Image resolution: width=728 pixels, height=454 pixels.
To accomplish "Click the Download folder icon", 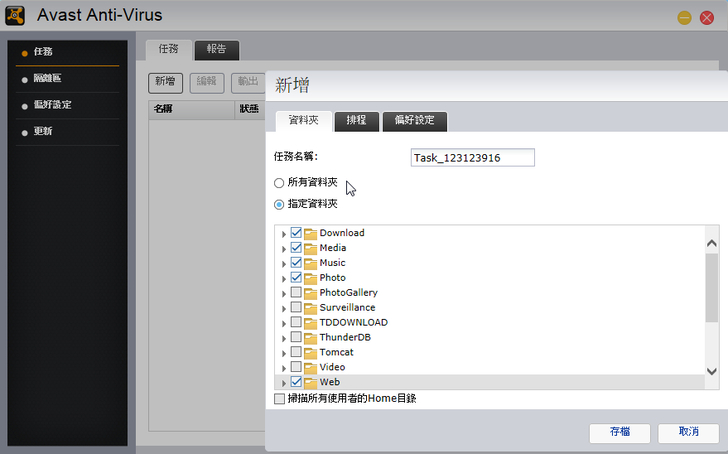I will tap(311, 233).
